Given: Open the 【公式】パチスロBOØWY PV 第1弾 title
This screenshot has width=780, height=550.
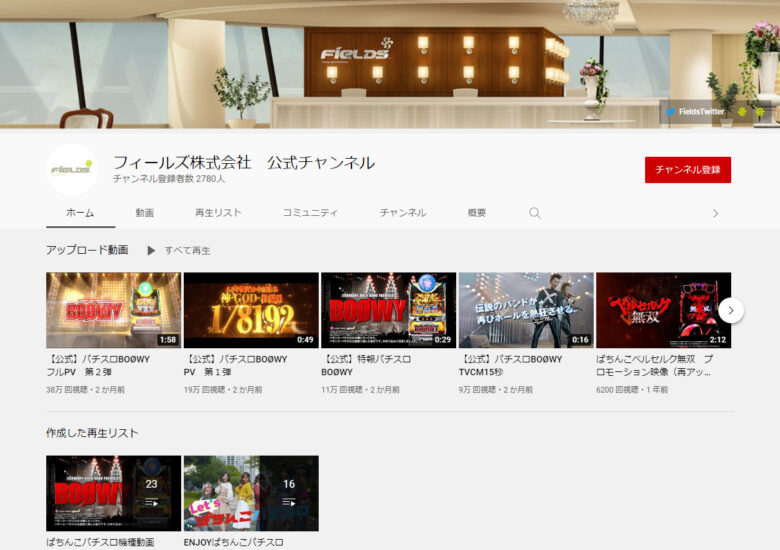Looking at the screenshot, I should (235, 366).
